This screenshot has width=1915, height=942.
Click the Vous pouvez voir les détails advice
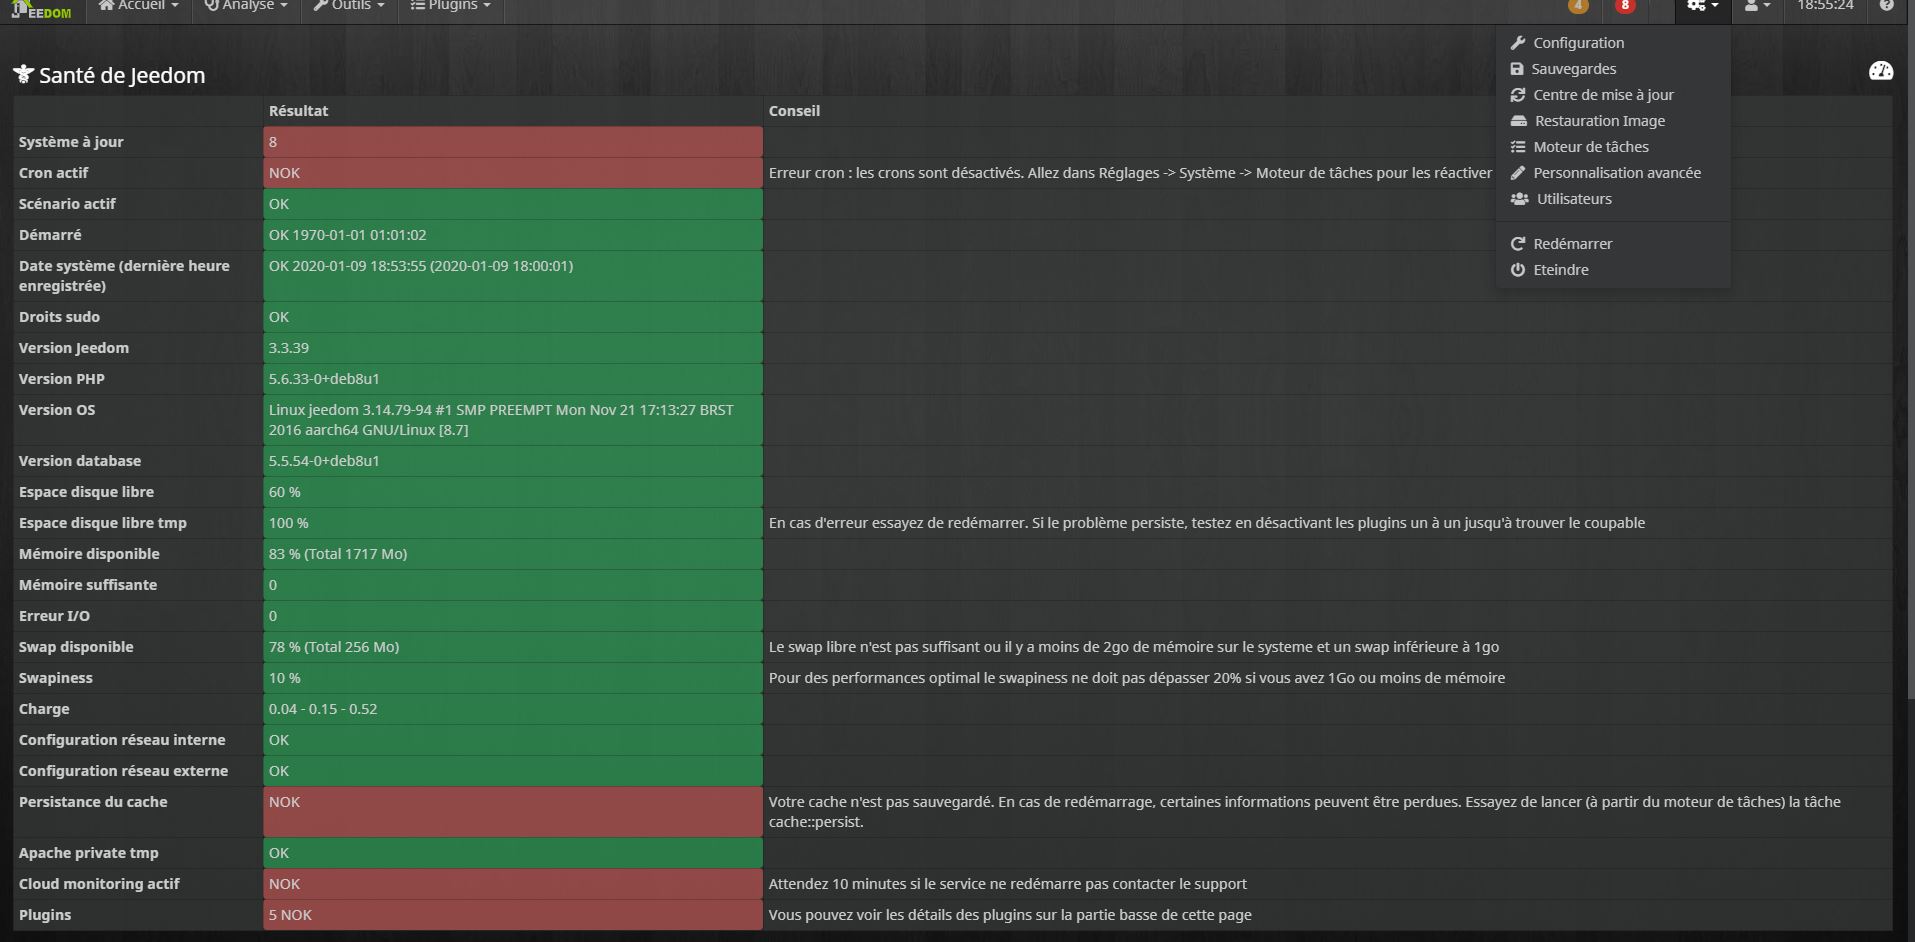1010,915
